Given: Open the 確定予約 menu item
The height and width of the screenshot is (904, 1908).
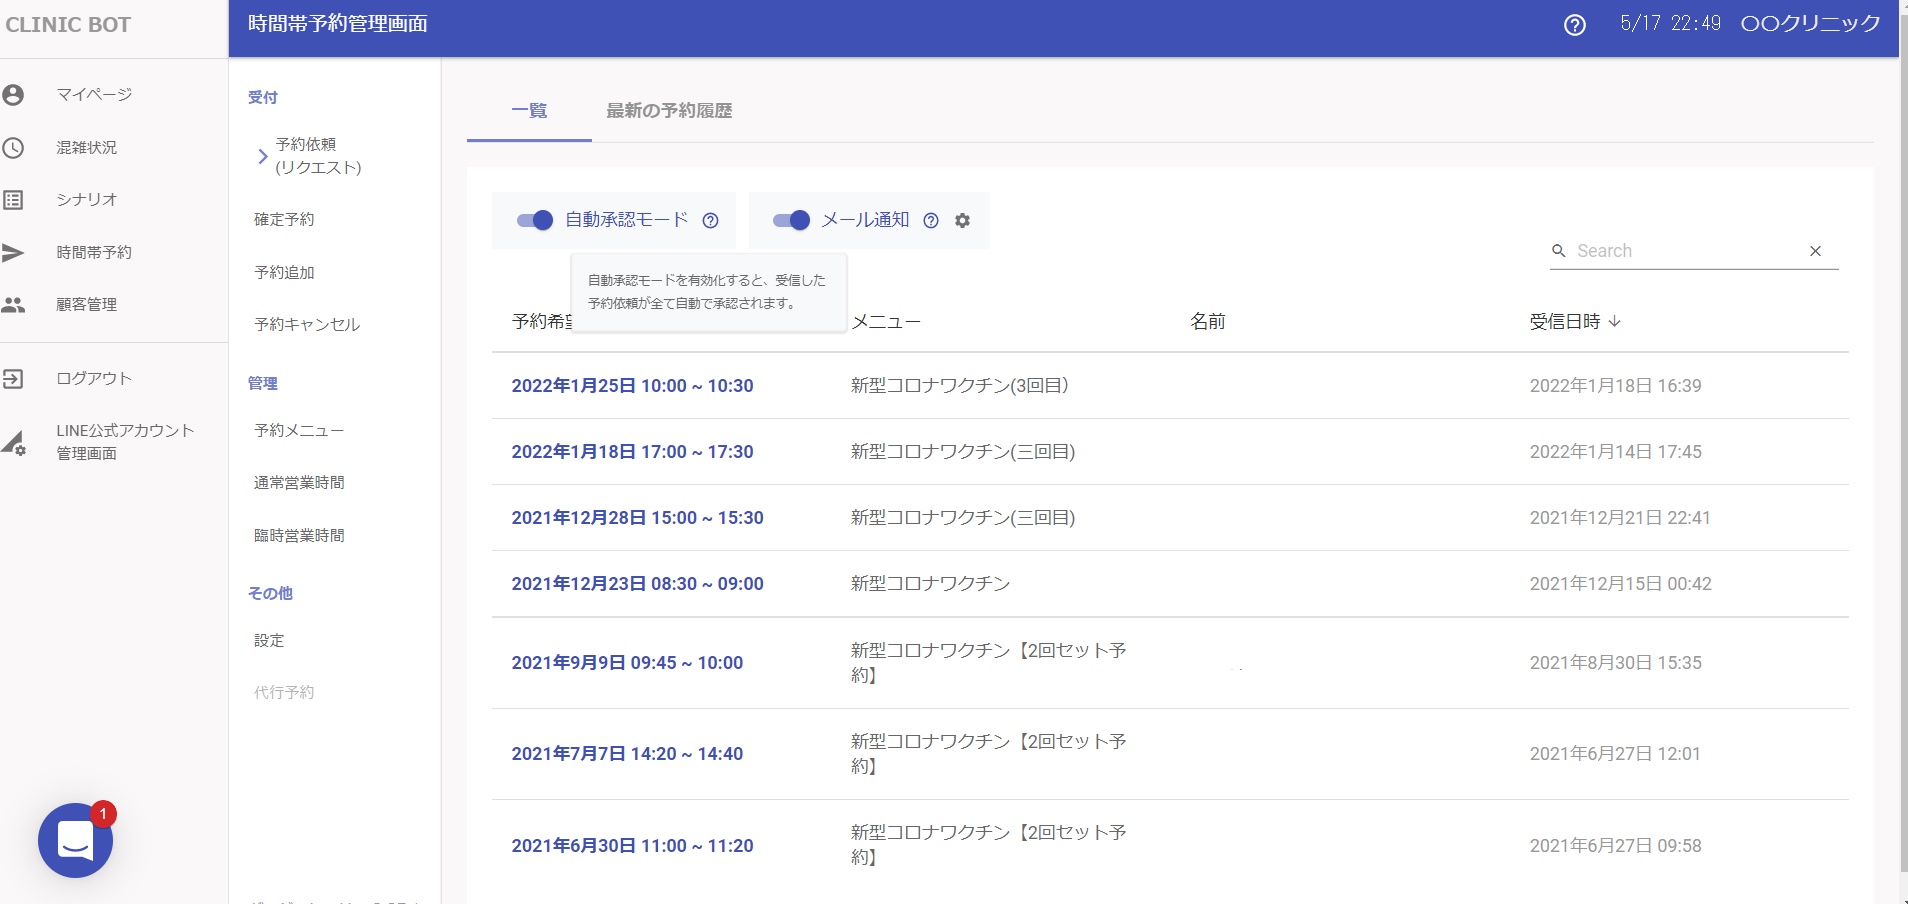Looking at the screenshot, I should 284,219.
